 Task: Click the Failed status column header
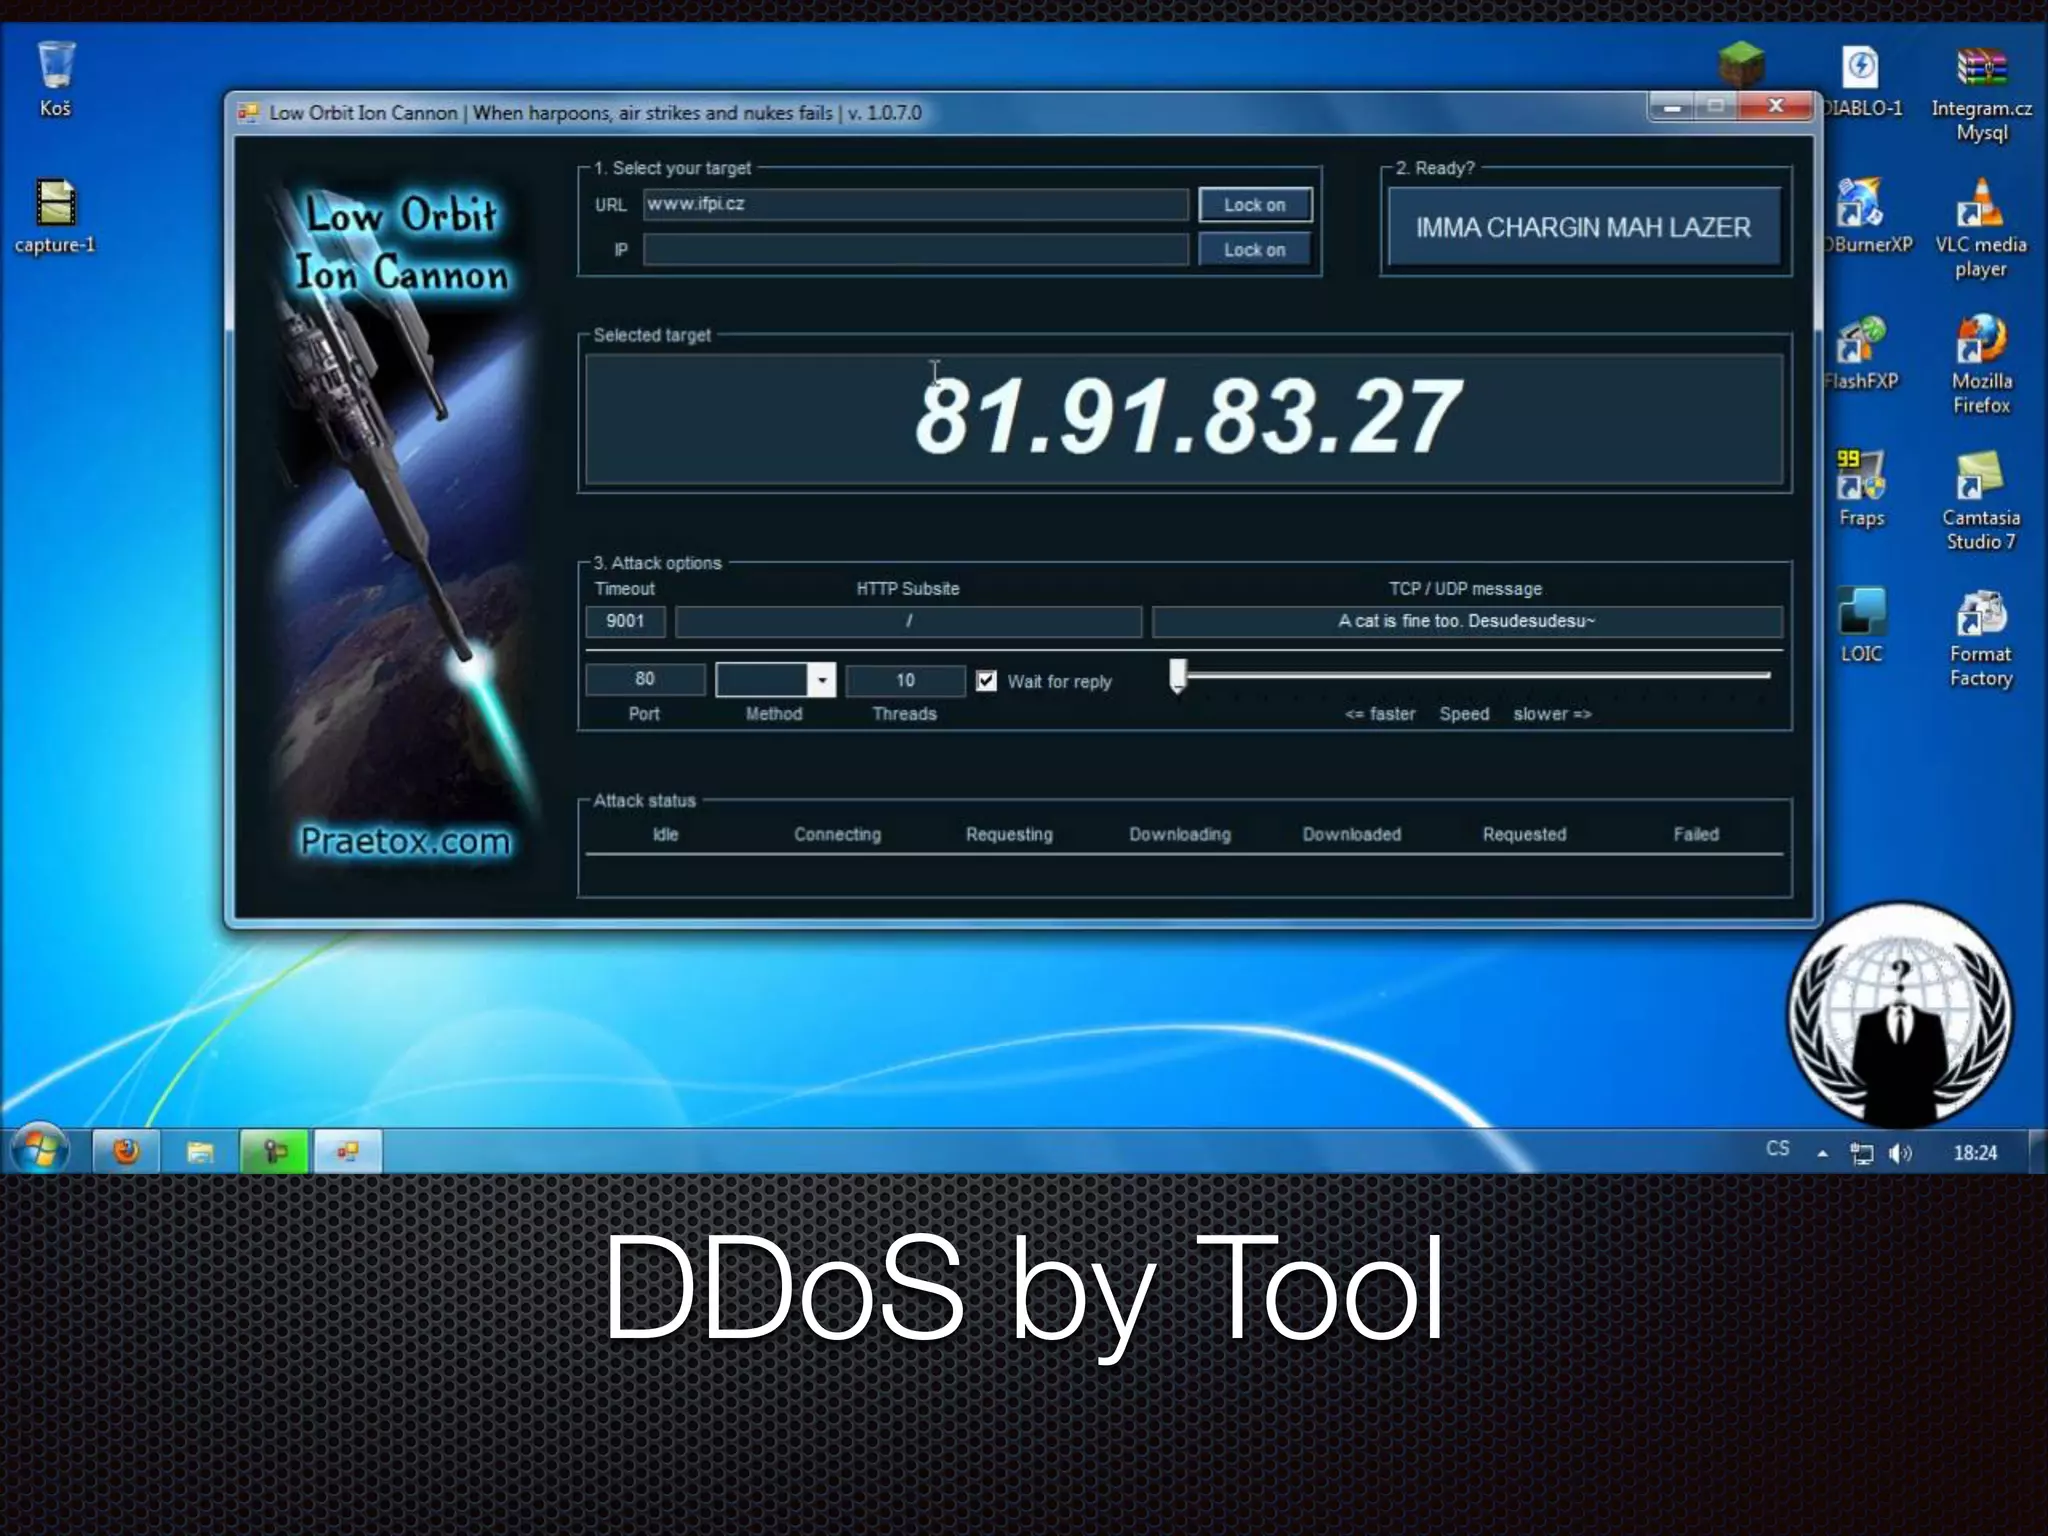click(x=1696, y=834)
